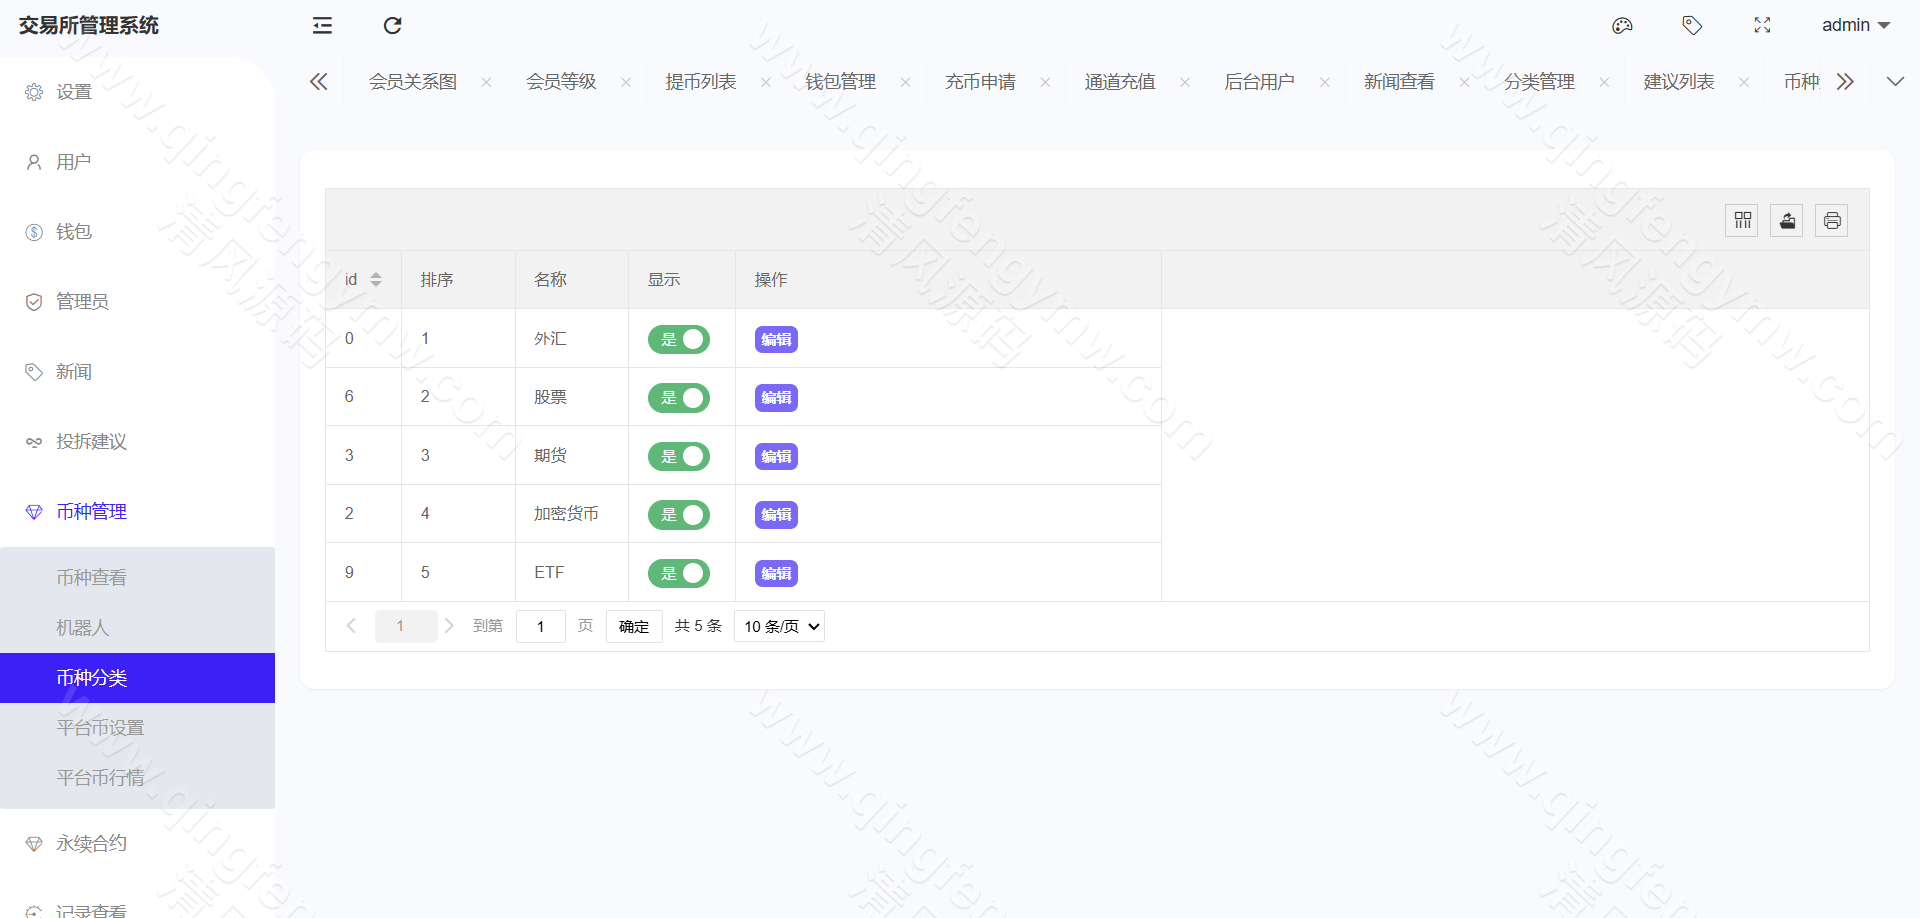Collapse the sidebar menu
This screenshot has width=1920, height=918.
coord(321,25)
